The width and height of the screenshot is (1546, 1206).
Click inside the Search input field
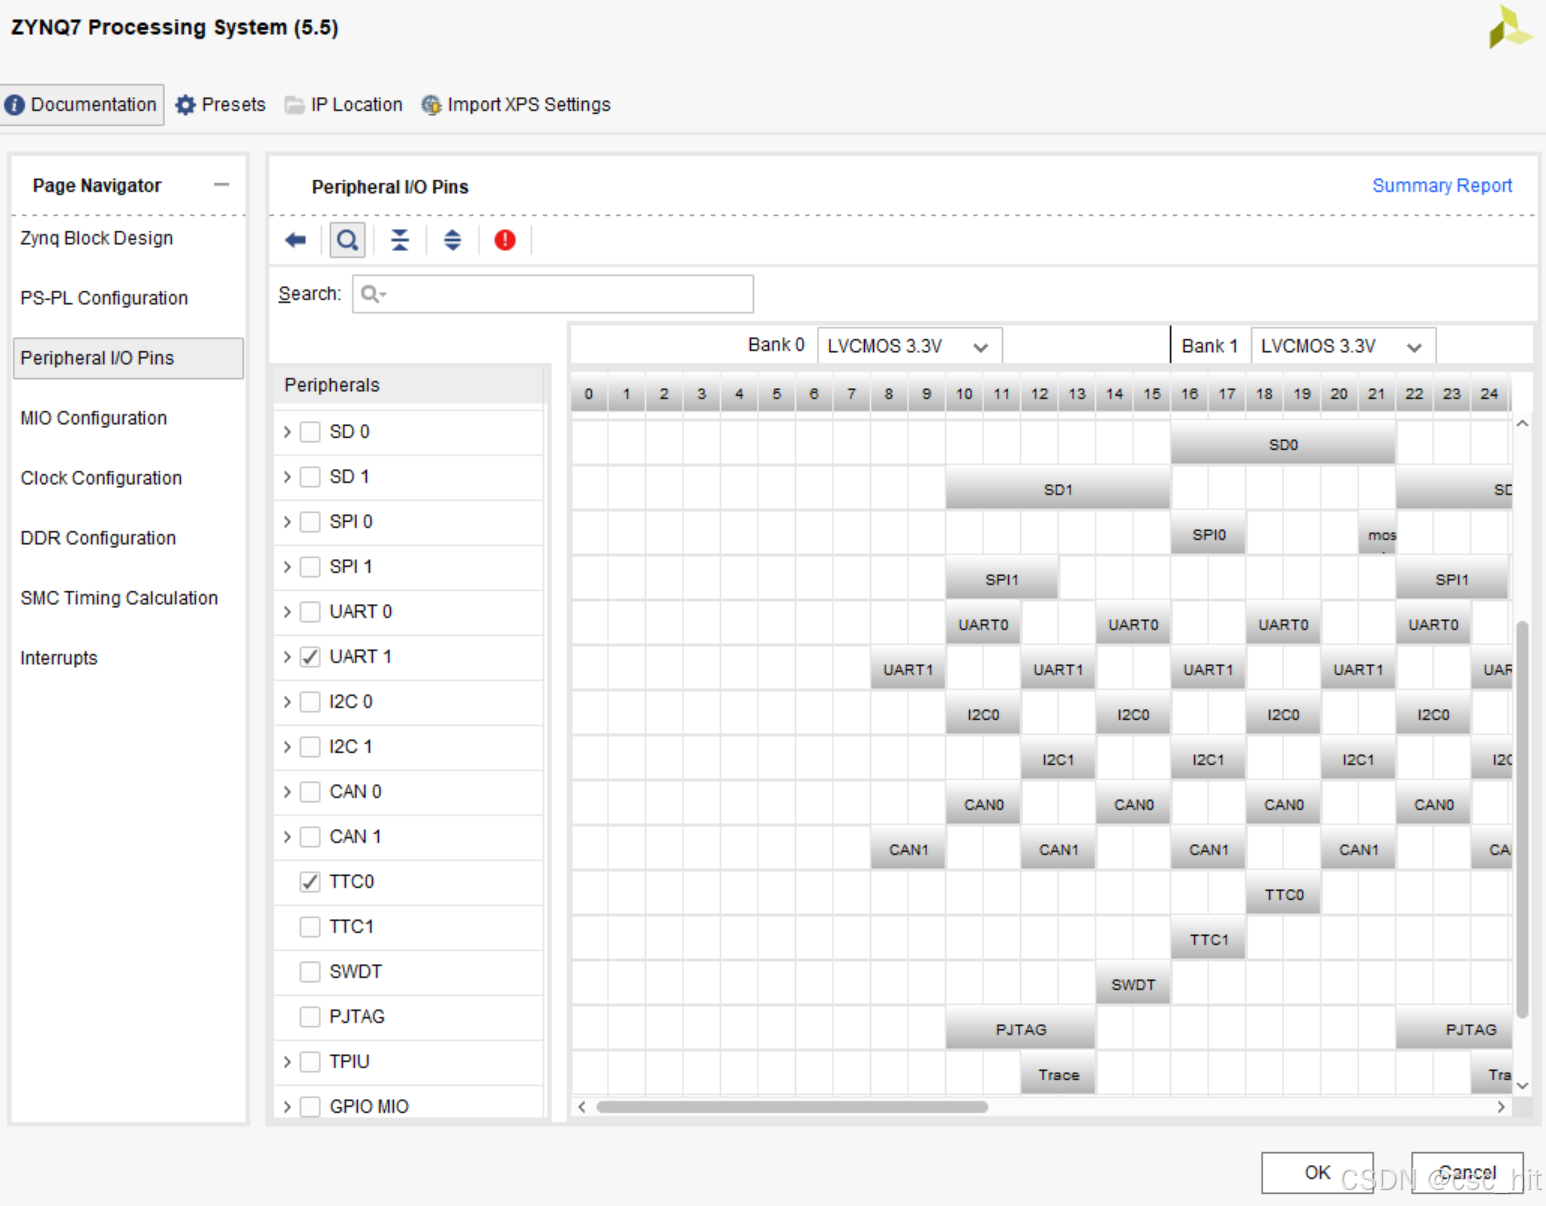pos(553,294)
